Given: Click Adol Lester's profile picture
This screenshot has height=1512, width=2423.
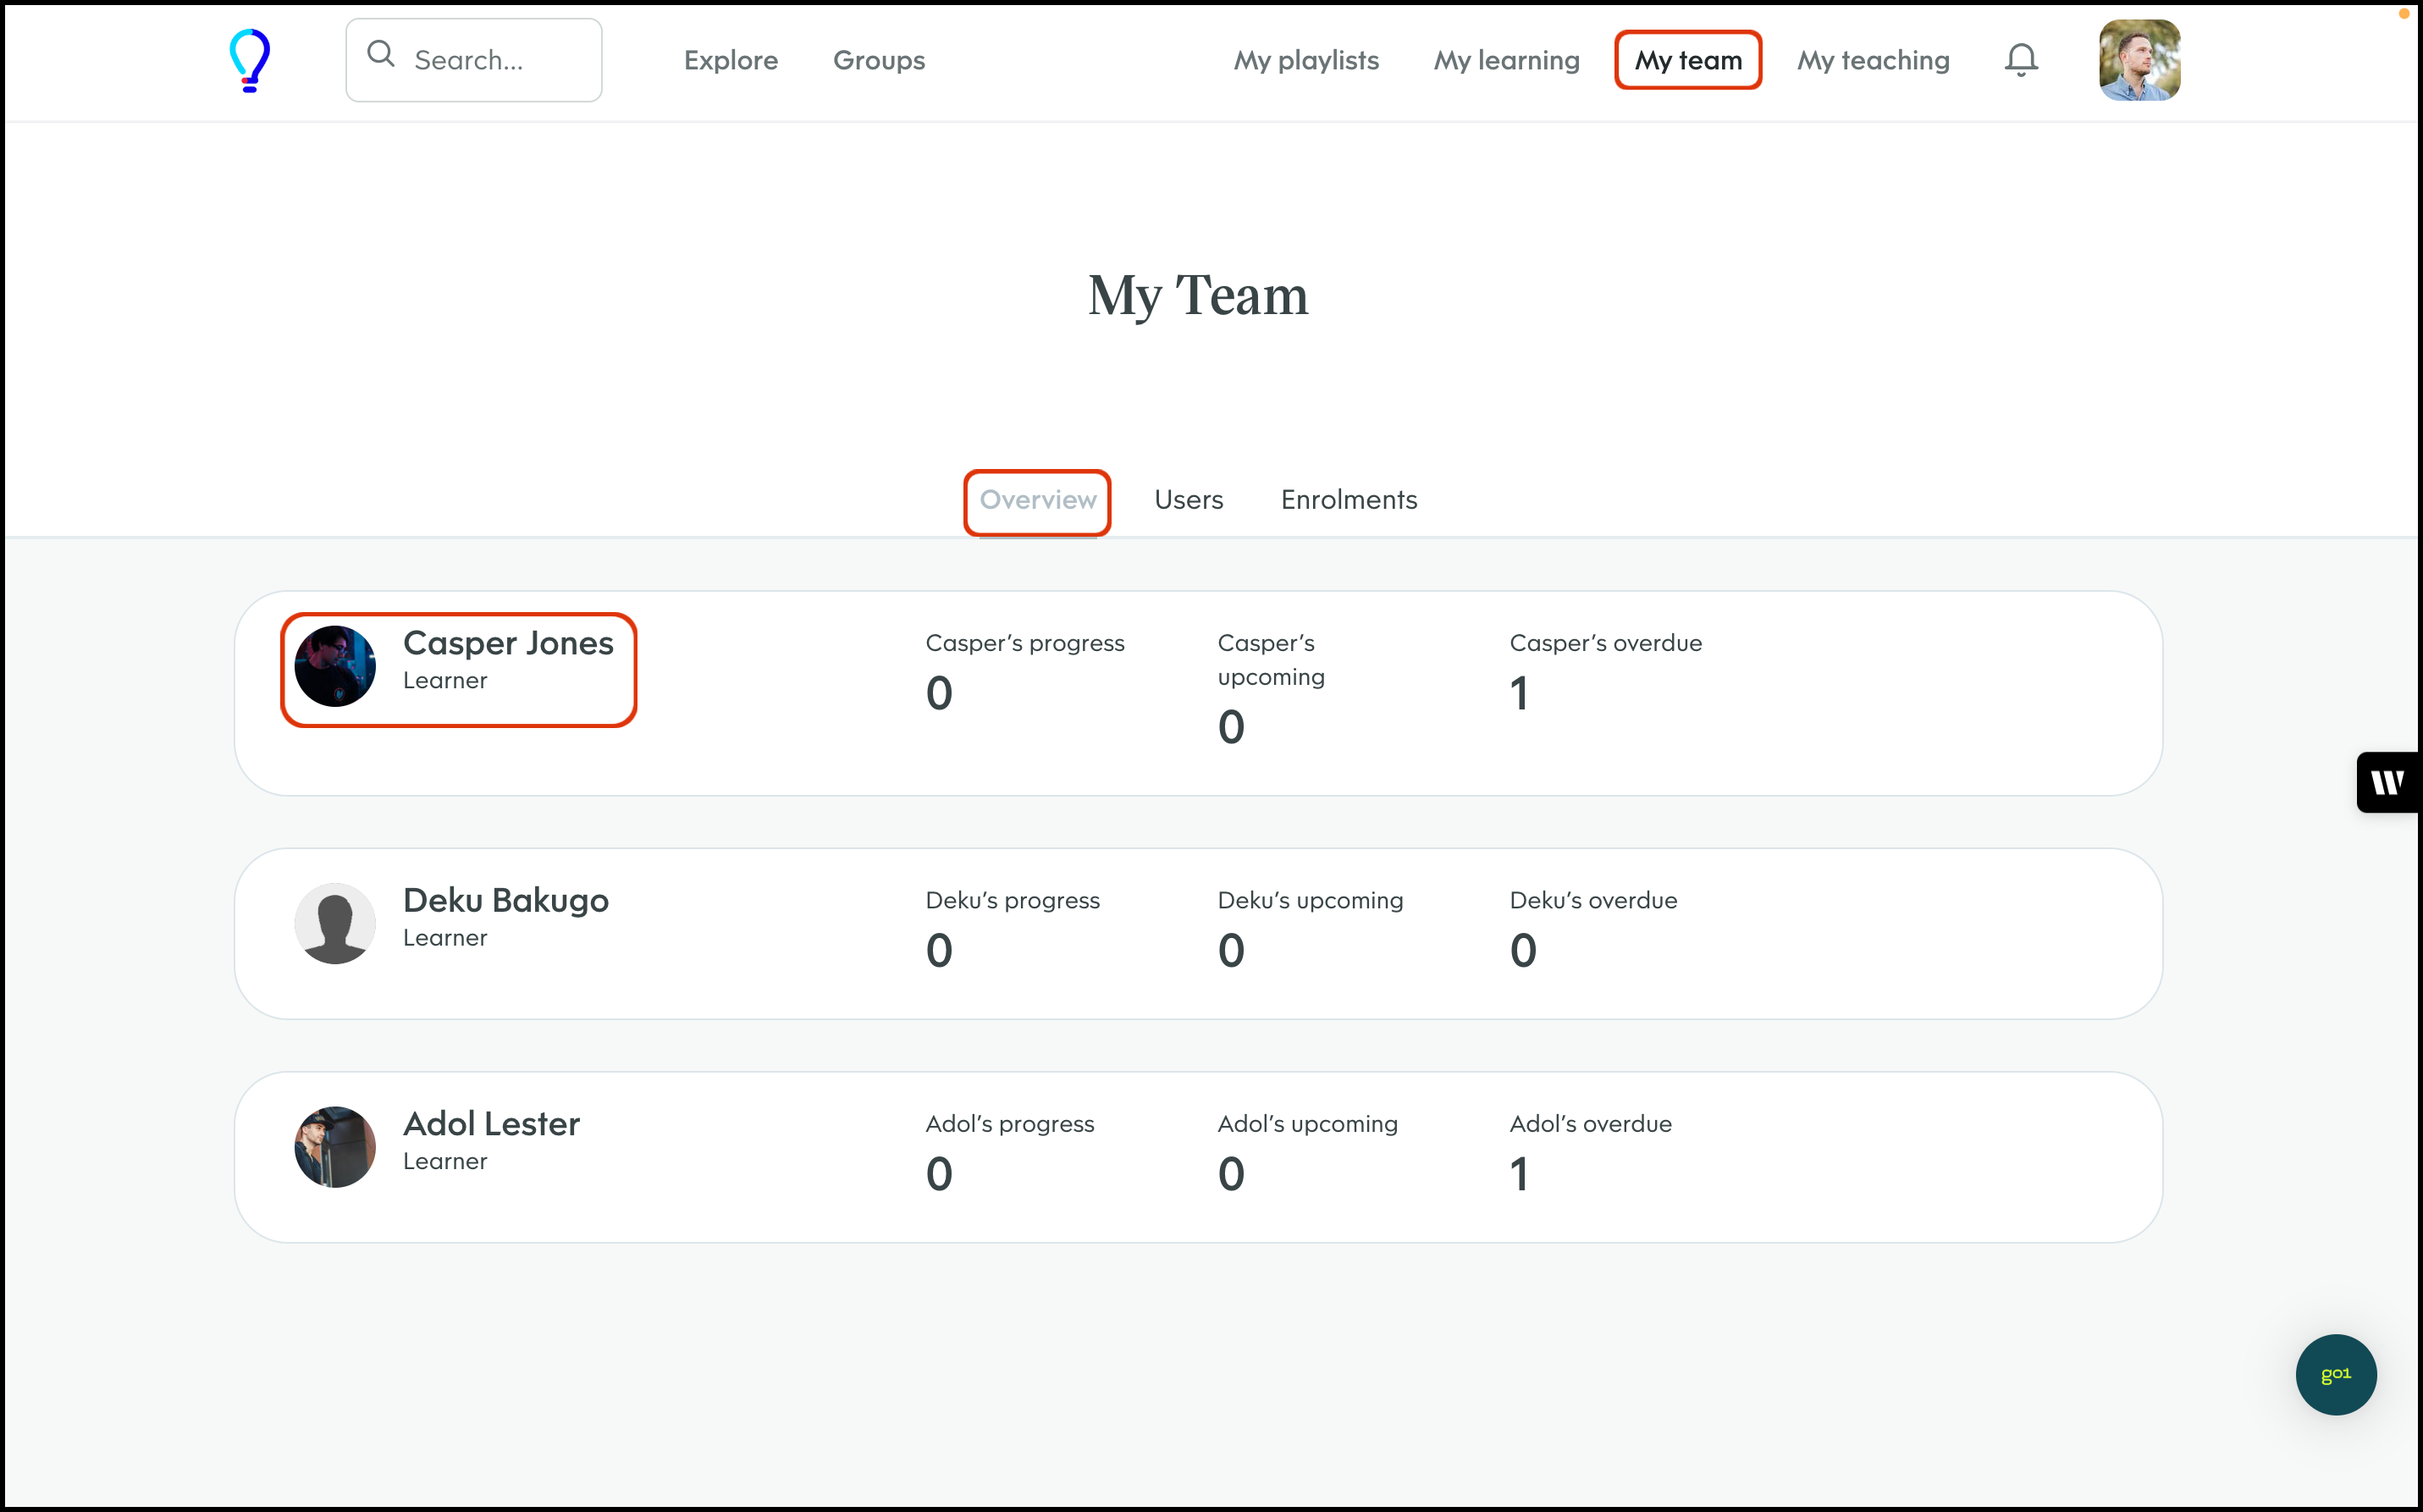Looking at the screenshot, I should [335, 1147].
